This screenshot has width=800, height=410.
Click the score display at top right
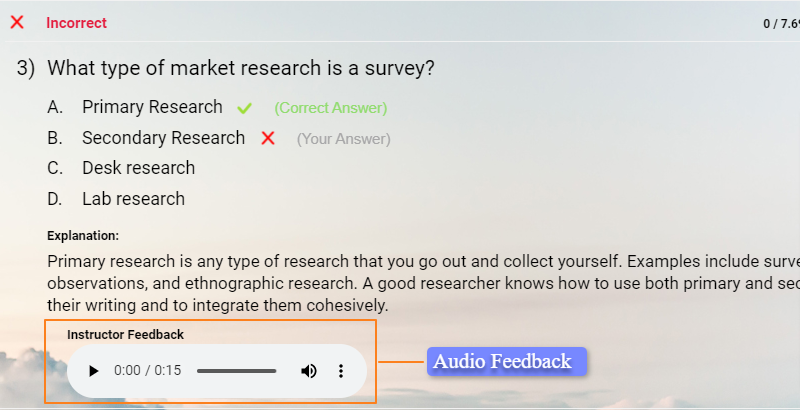click(x=780, y=23)
